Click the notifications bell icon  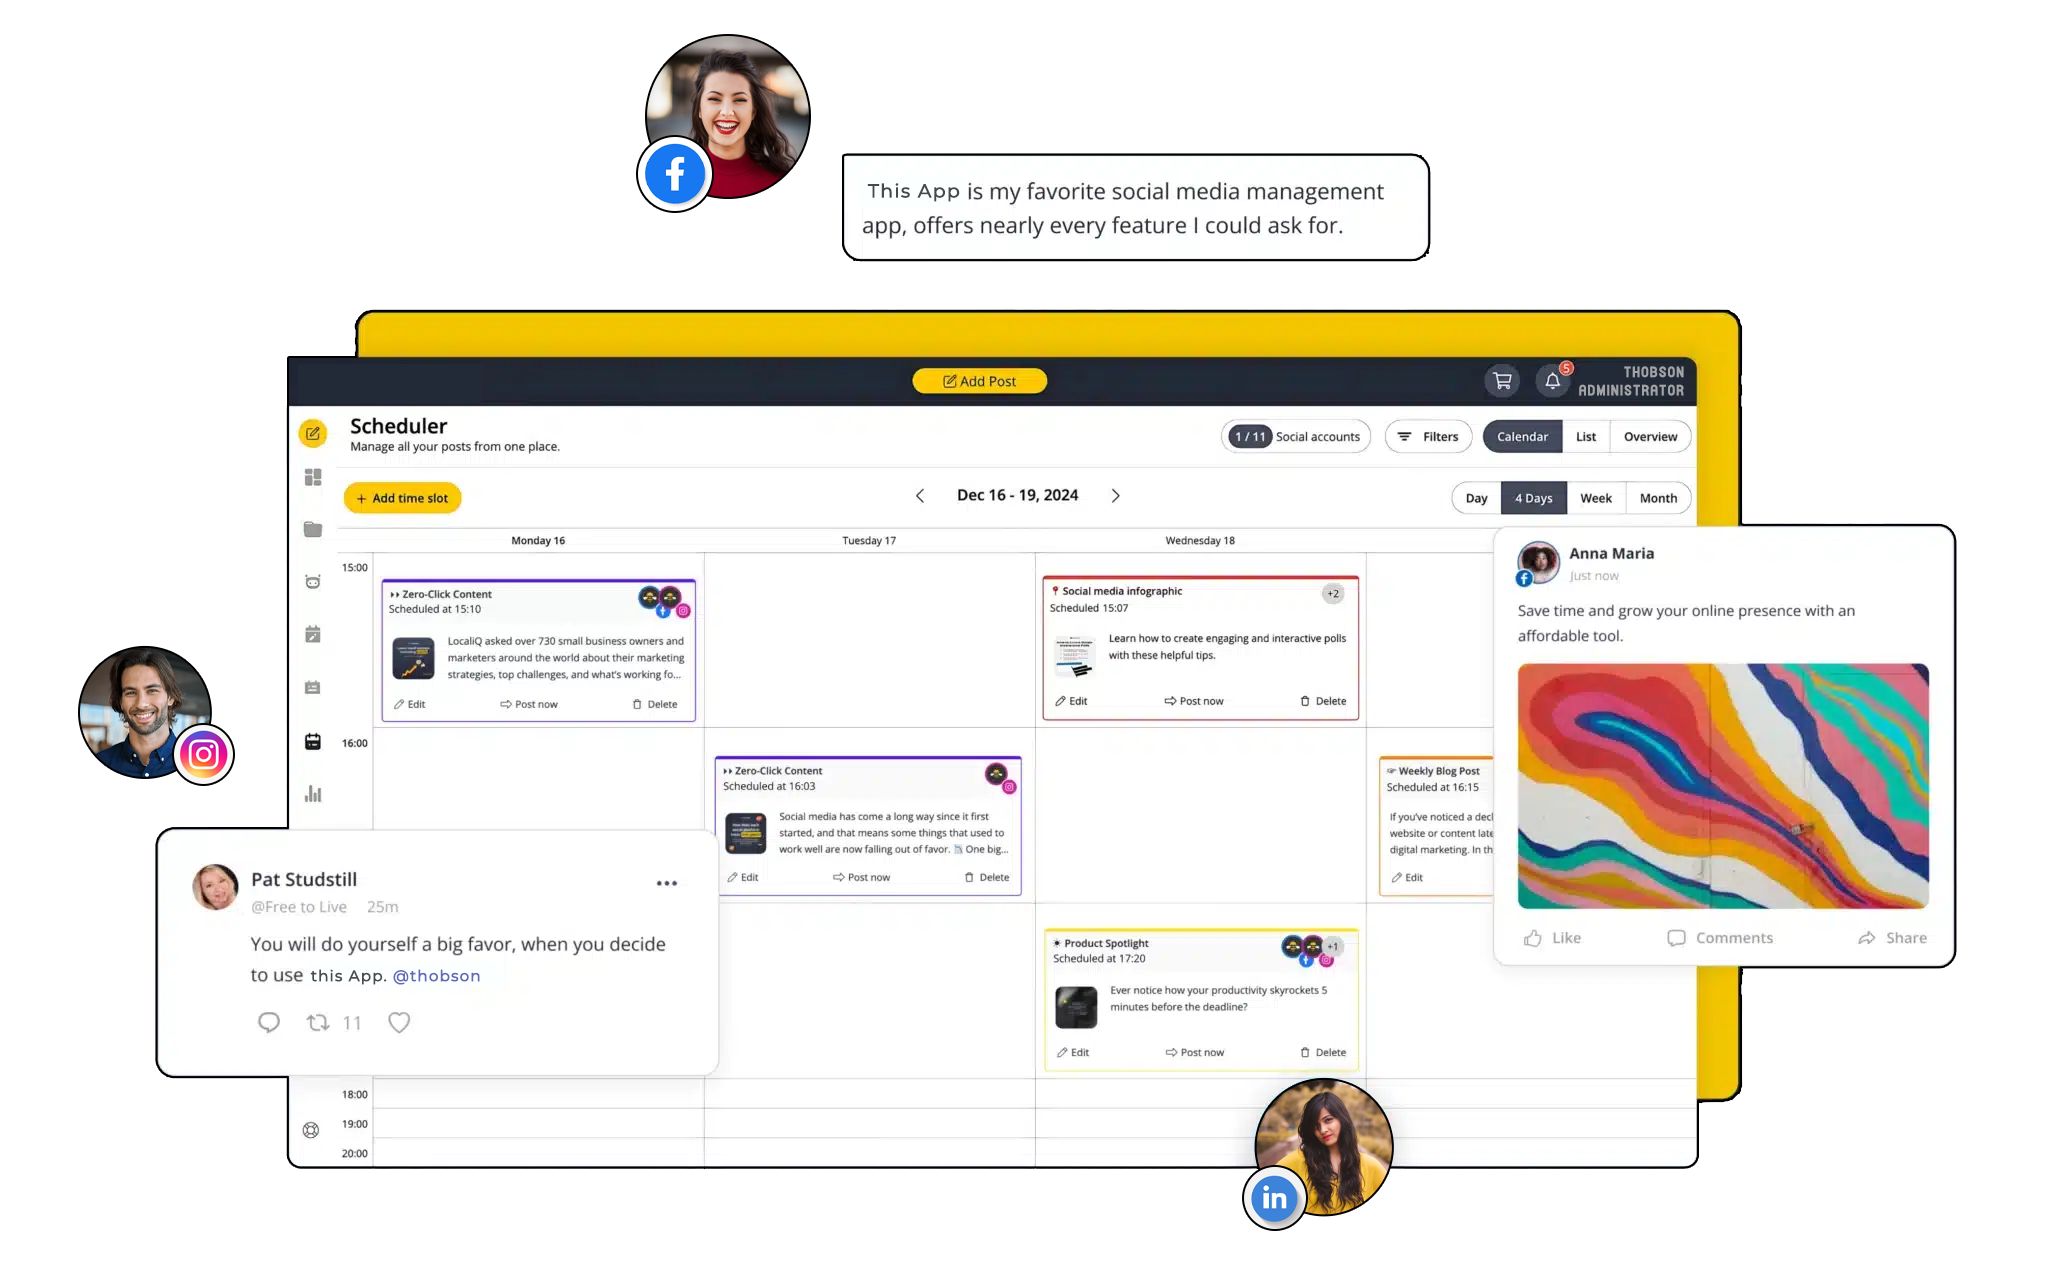(1552, 381)
